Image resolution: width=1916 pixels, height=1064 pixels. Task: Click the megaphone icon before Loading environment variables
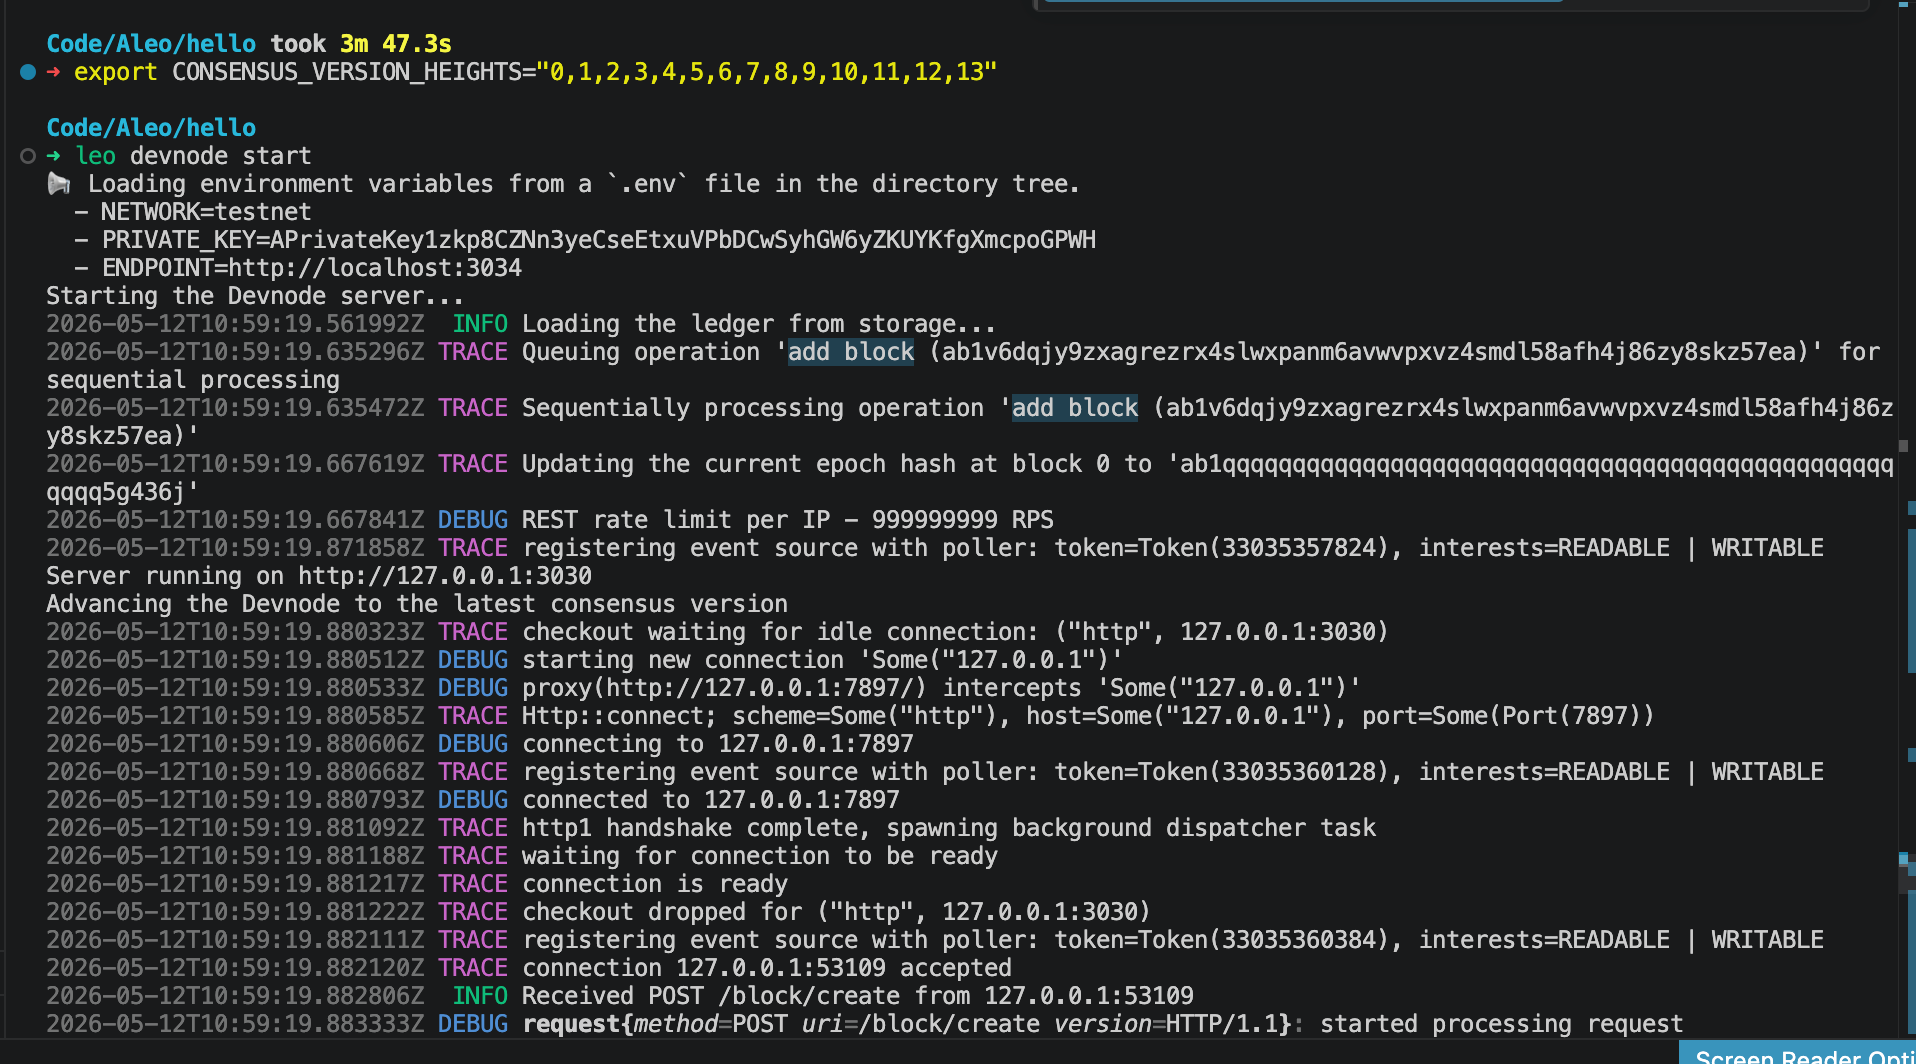pyautogui.click(x=59, y=184)
